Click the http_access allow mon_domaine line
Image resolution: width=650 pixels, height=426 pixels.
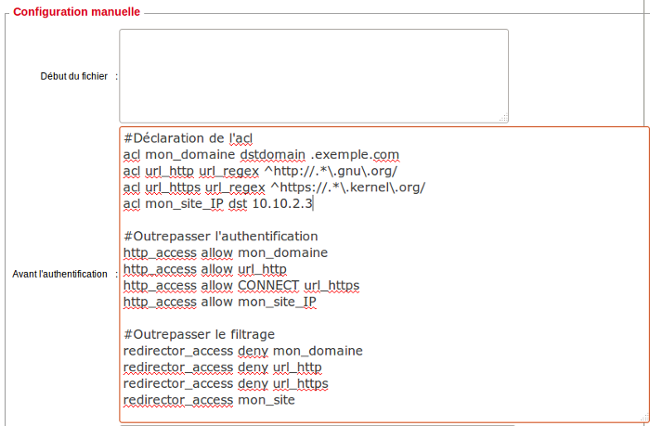(x=225, y=252)
